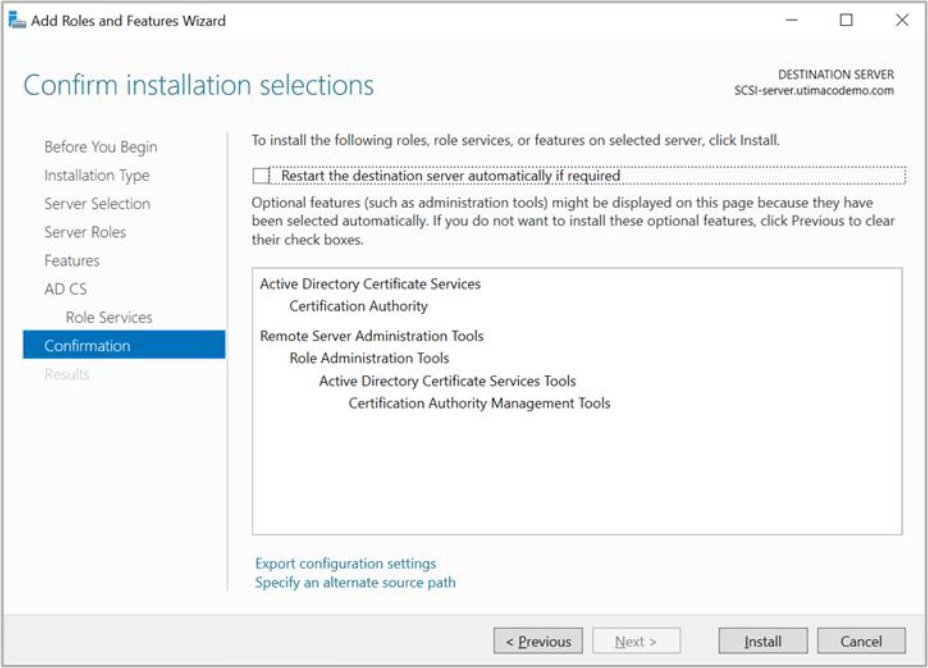The height and width of the screenshot is (668, 928).
Task: Select Active Directory Certificate Services entry
Action: click(x=370, y=284)
